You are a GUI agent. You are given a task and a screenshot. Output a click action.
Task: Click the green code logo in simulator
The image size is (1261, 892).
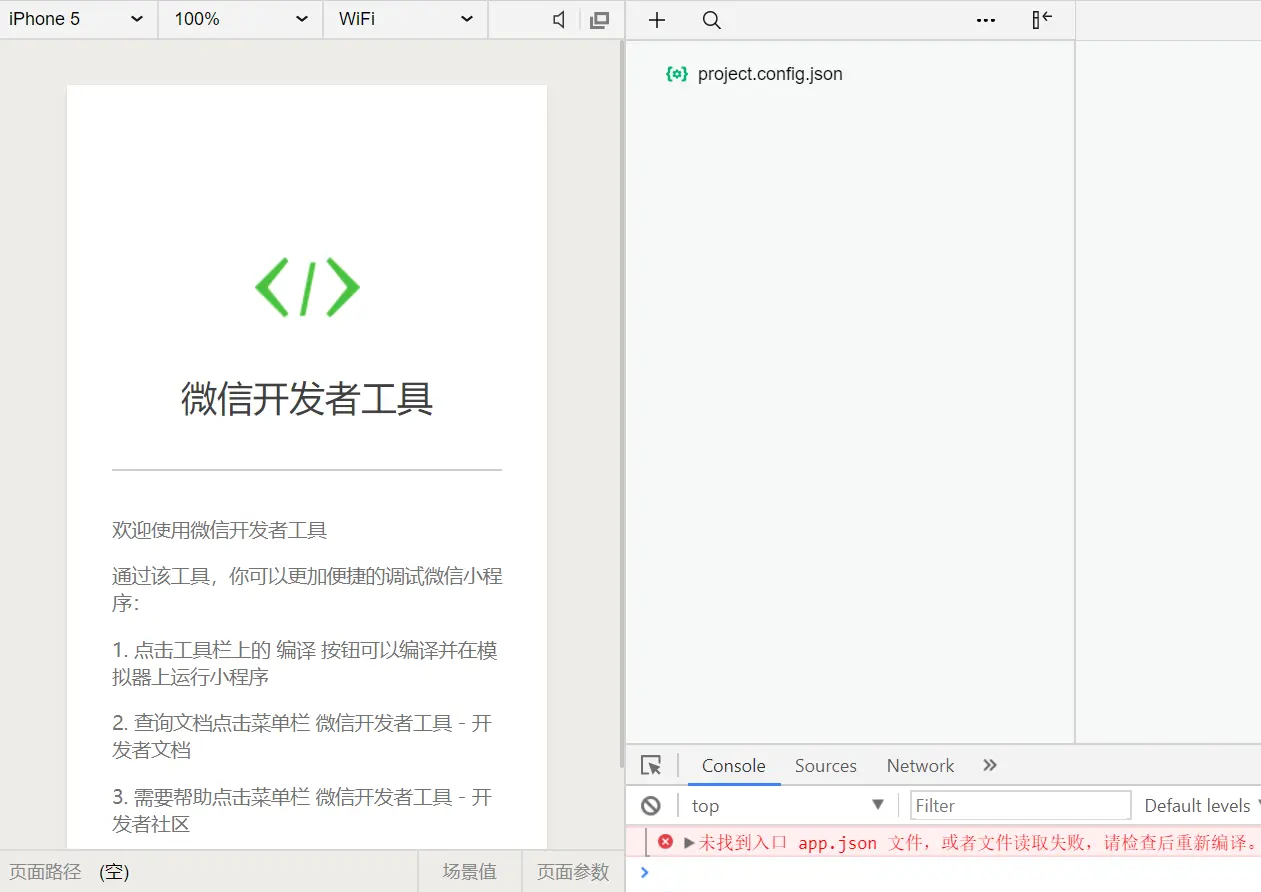(307, 288)
